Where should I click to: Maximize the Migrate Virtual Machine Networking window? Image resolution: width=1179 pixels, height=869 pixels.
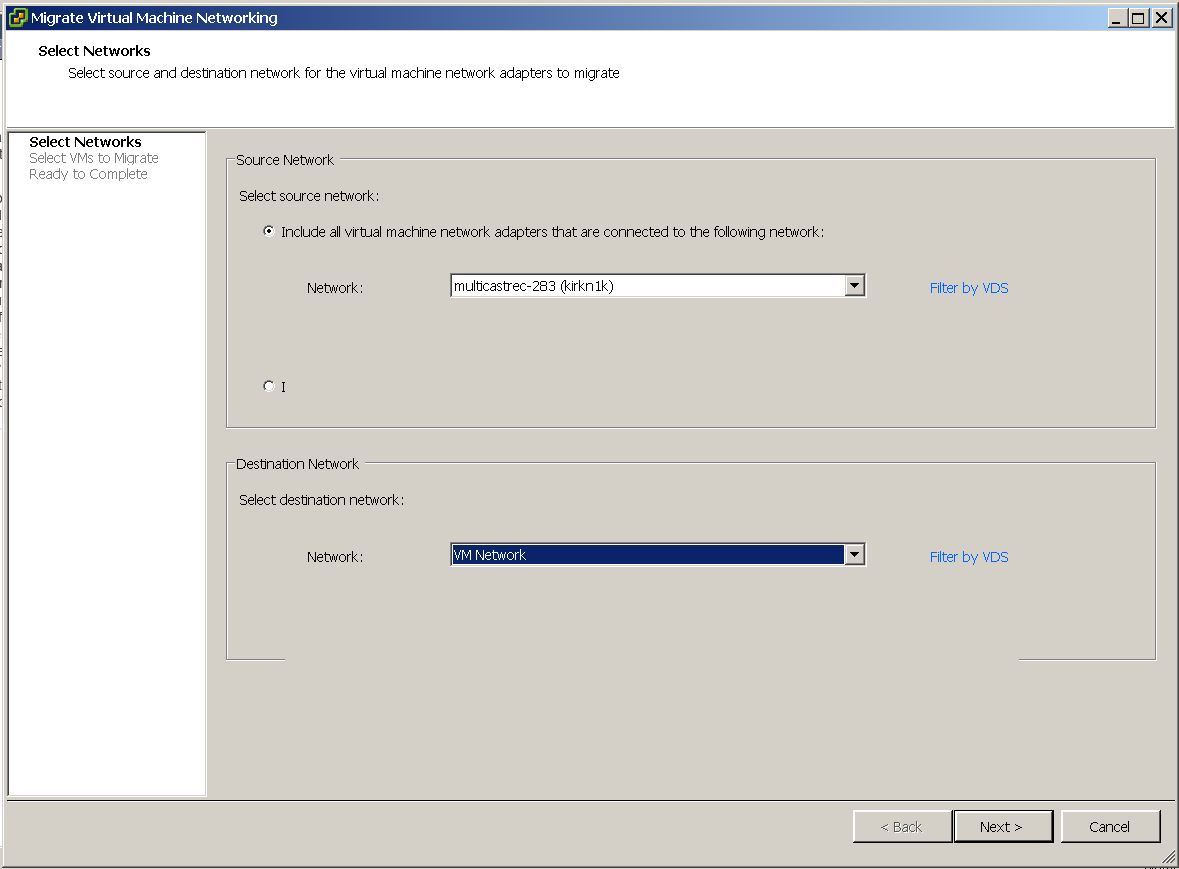(x=1138, y=18)
